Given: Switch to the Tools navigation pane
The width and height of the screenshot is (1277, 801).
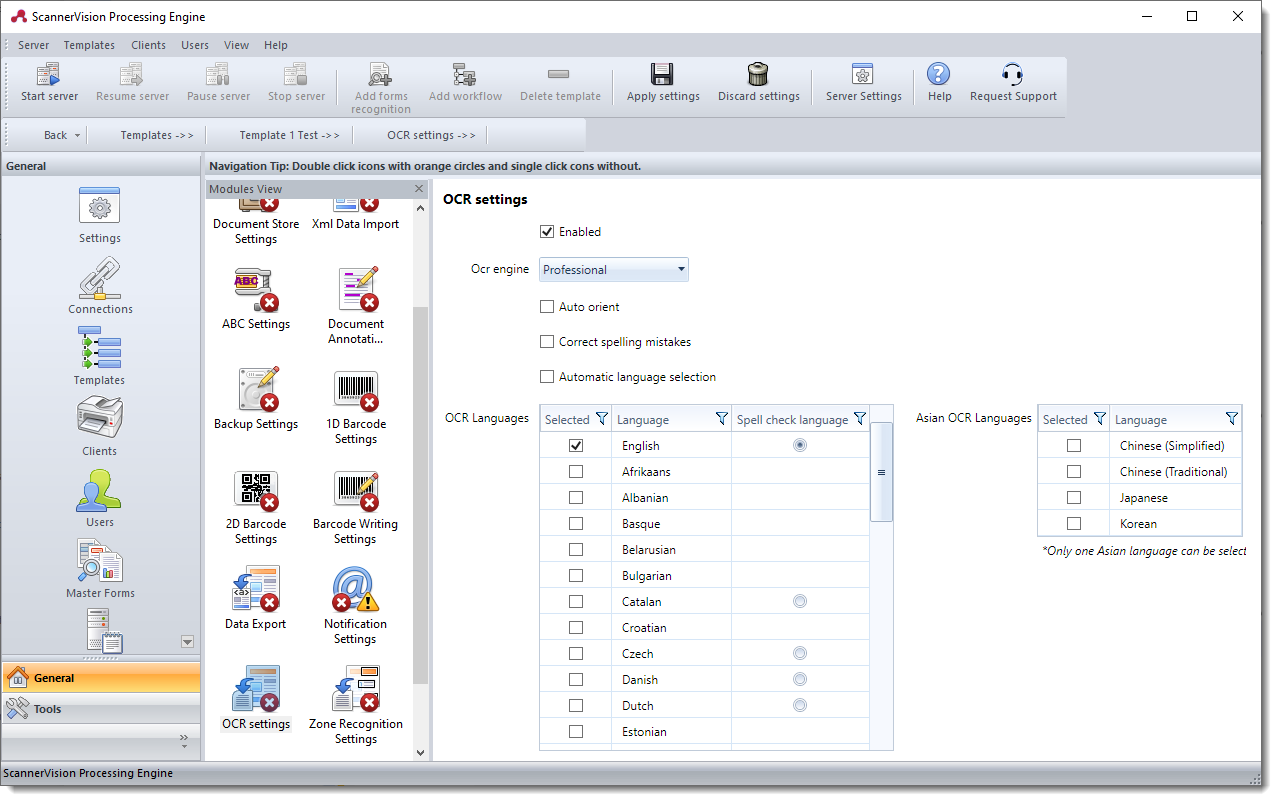Looking at the screenshot, I should tap(100, 709).
